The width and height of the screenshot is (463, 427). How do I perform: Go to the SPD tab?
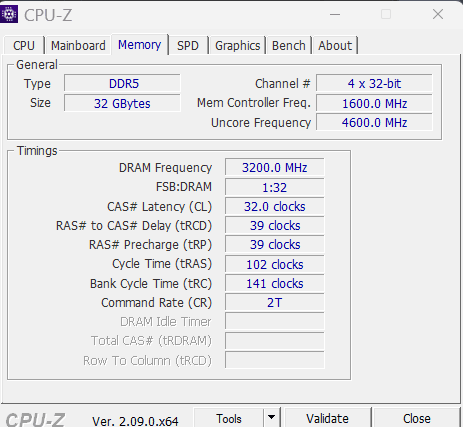(188, 45)
